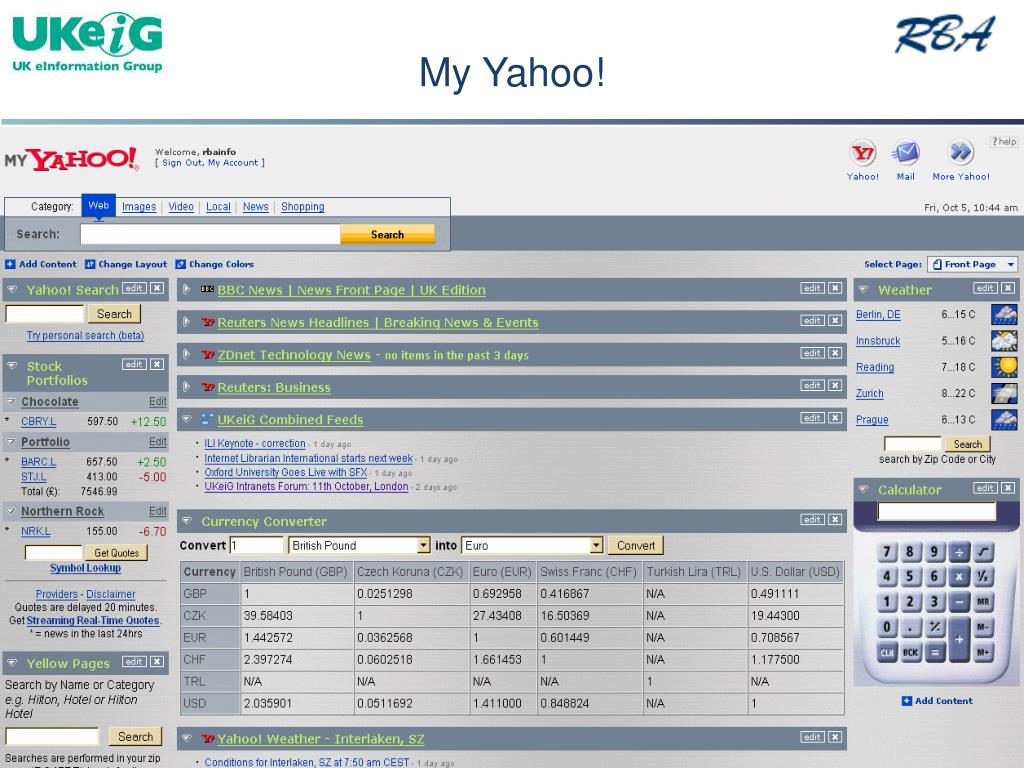Image resolution: width=1024 pixels, height=768 pixels.
Task: Expand the Reuters: Business module
Action: (187, 387)
